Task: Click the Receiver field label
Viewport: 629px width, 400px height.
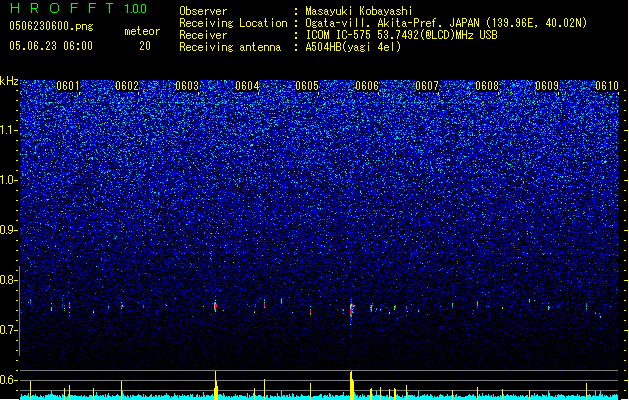Action: [x=203, y=35]
